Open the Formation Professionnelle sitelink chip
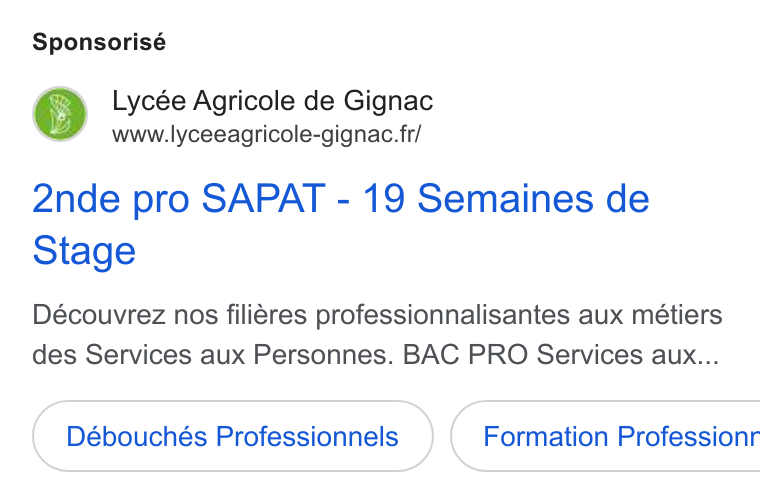 605,436
